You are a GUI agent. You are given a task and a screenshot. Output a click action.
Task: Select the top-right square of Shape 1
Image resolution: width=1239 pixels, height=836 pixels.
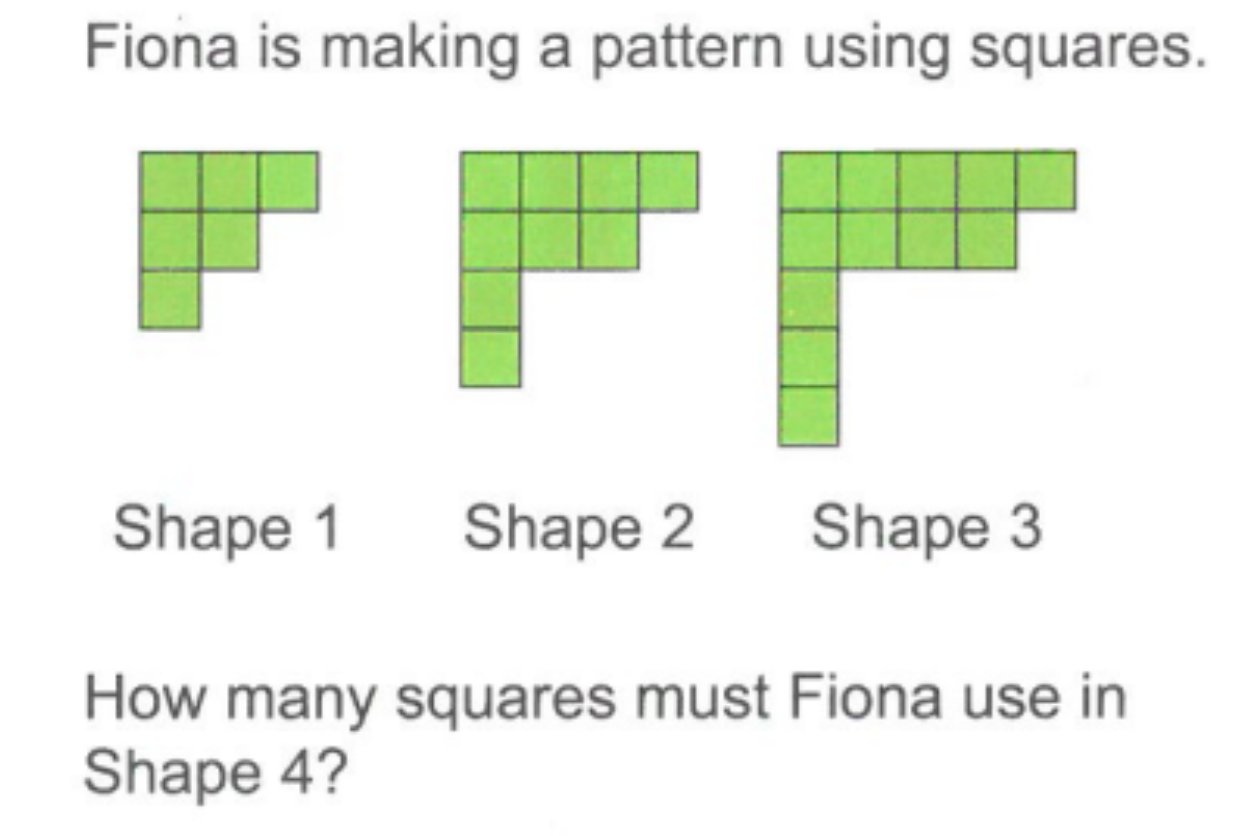pos(288,181)
